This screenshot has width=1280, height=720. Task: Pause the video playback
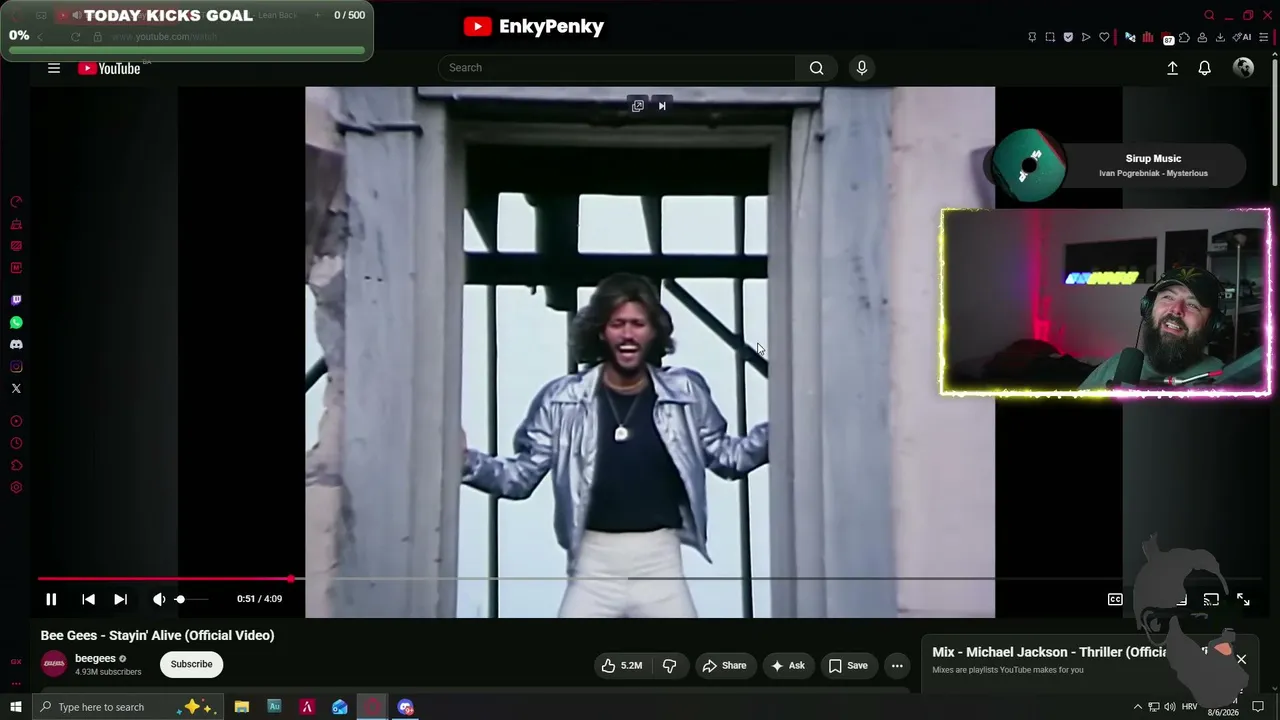(51, 599)
